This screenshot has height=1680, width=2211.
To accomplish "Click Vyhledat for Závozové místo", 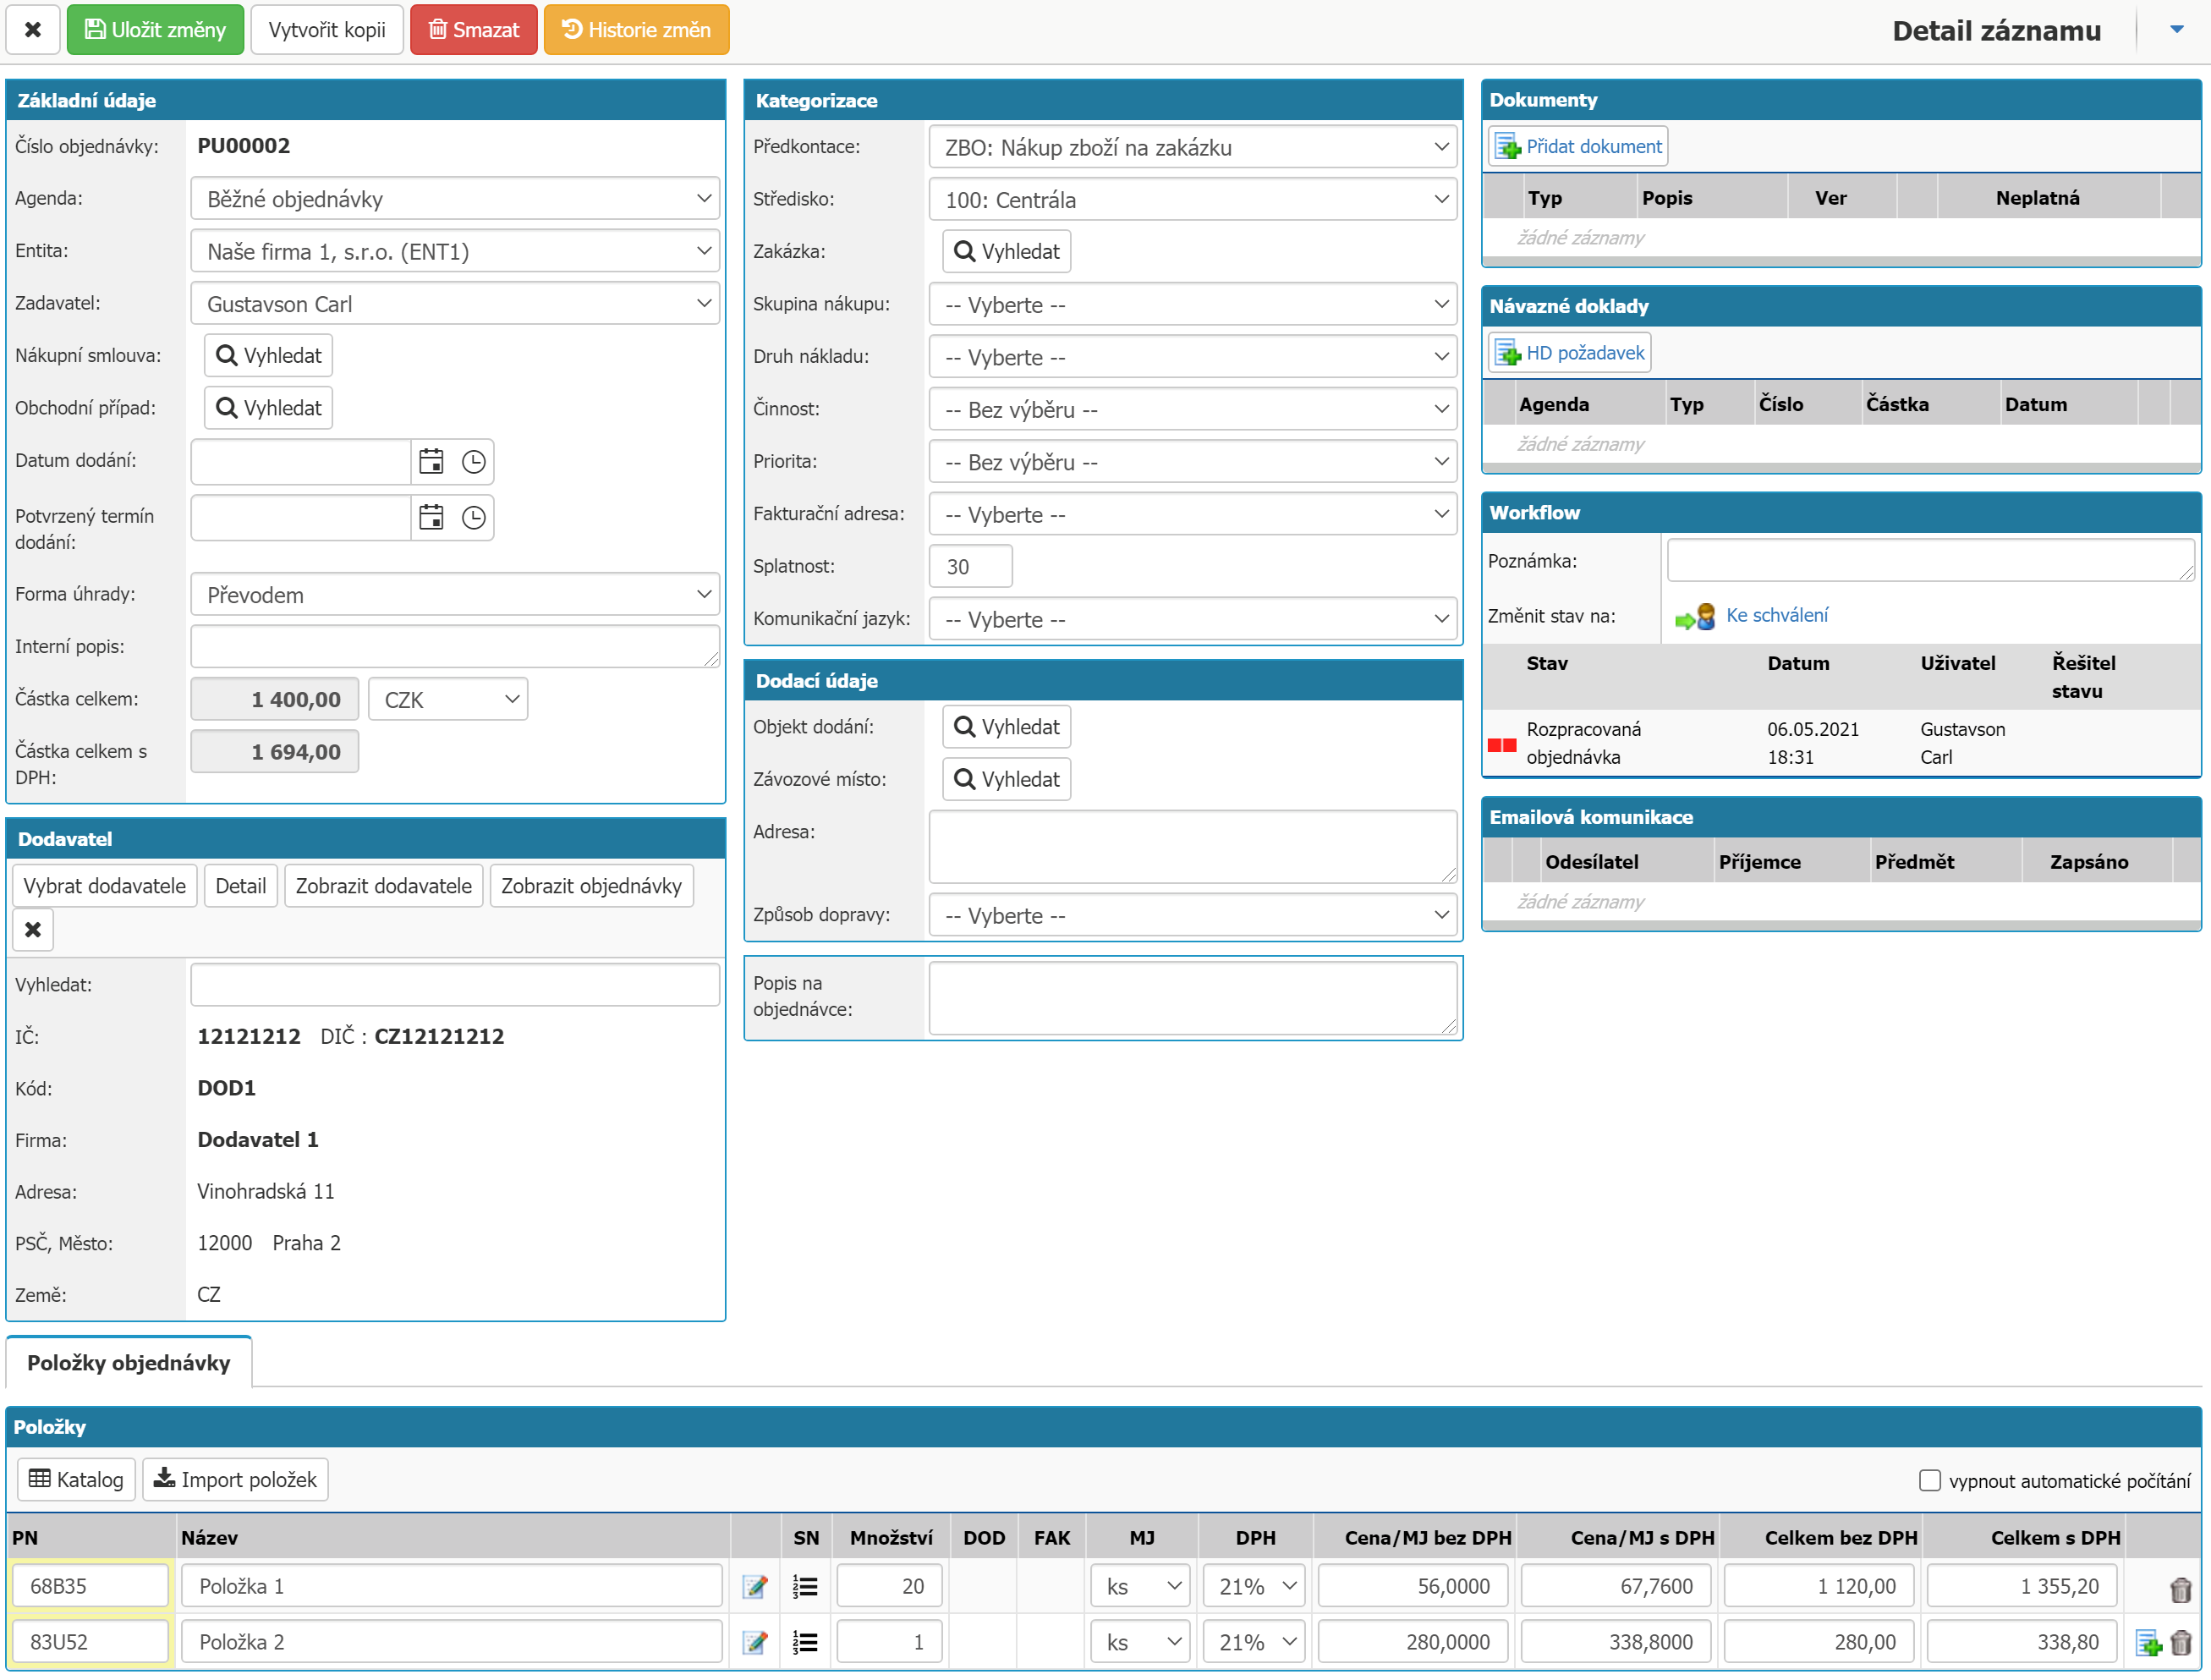I will [x=1007, y=779].
